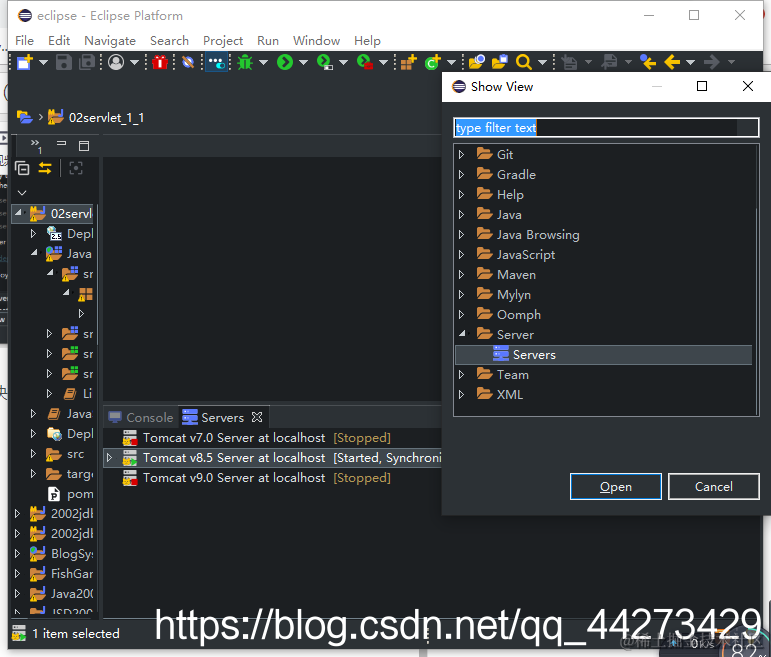The width and height of the screenshot is (771, 657).
Task: Click the New Java Class icon
Action: click(433, 62)
